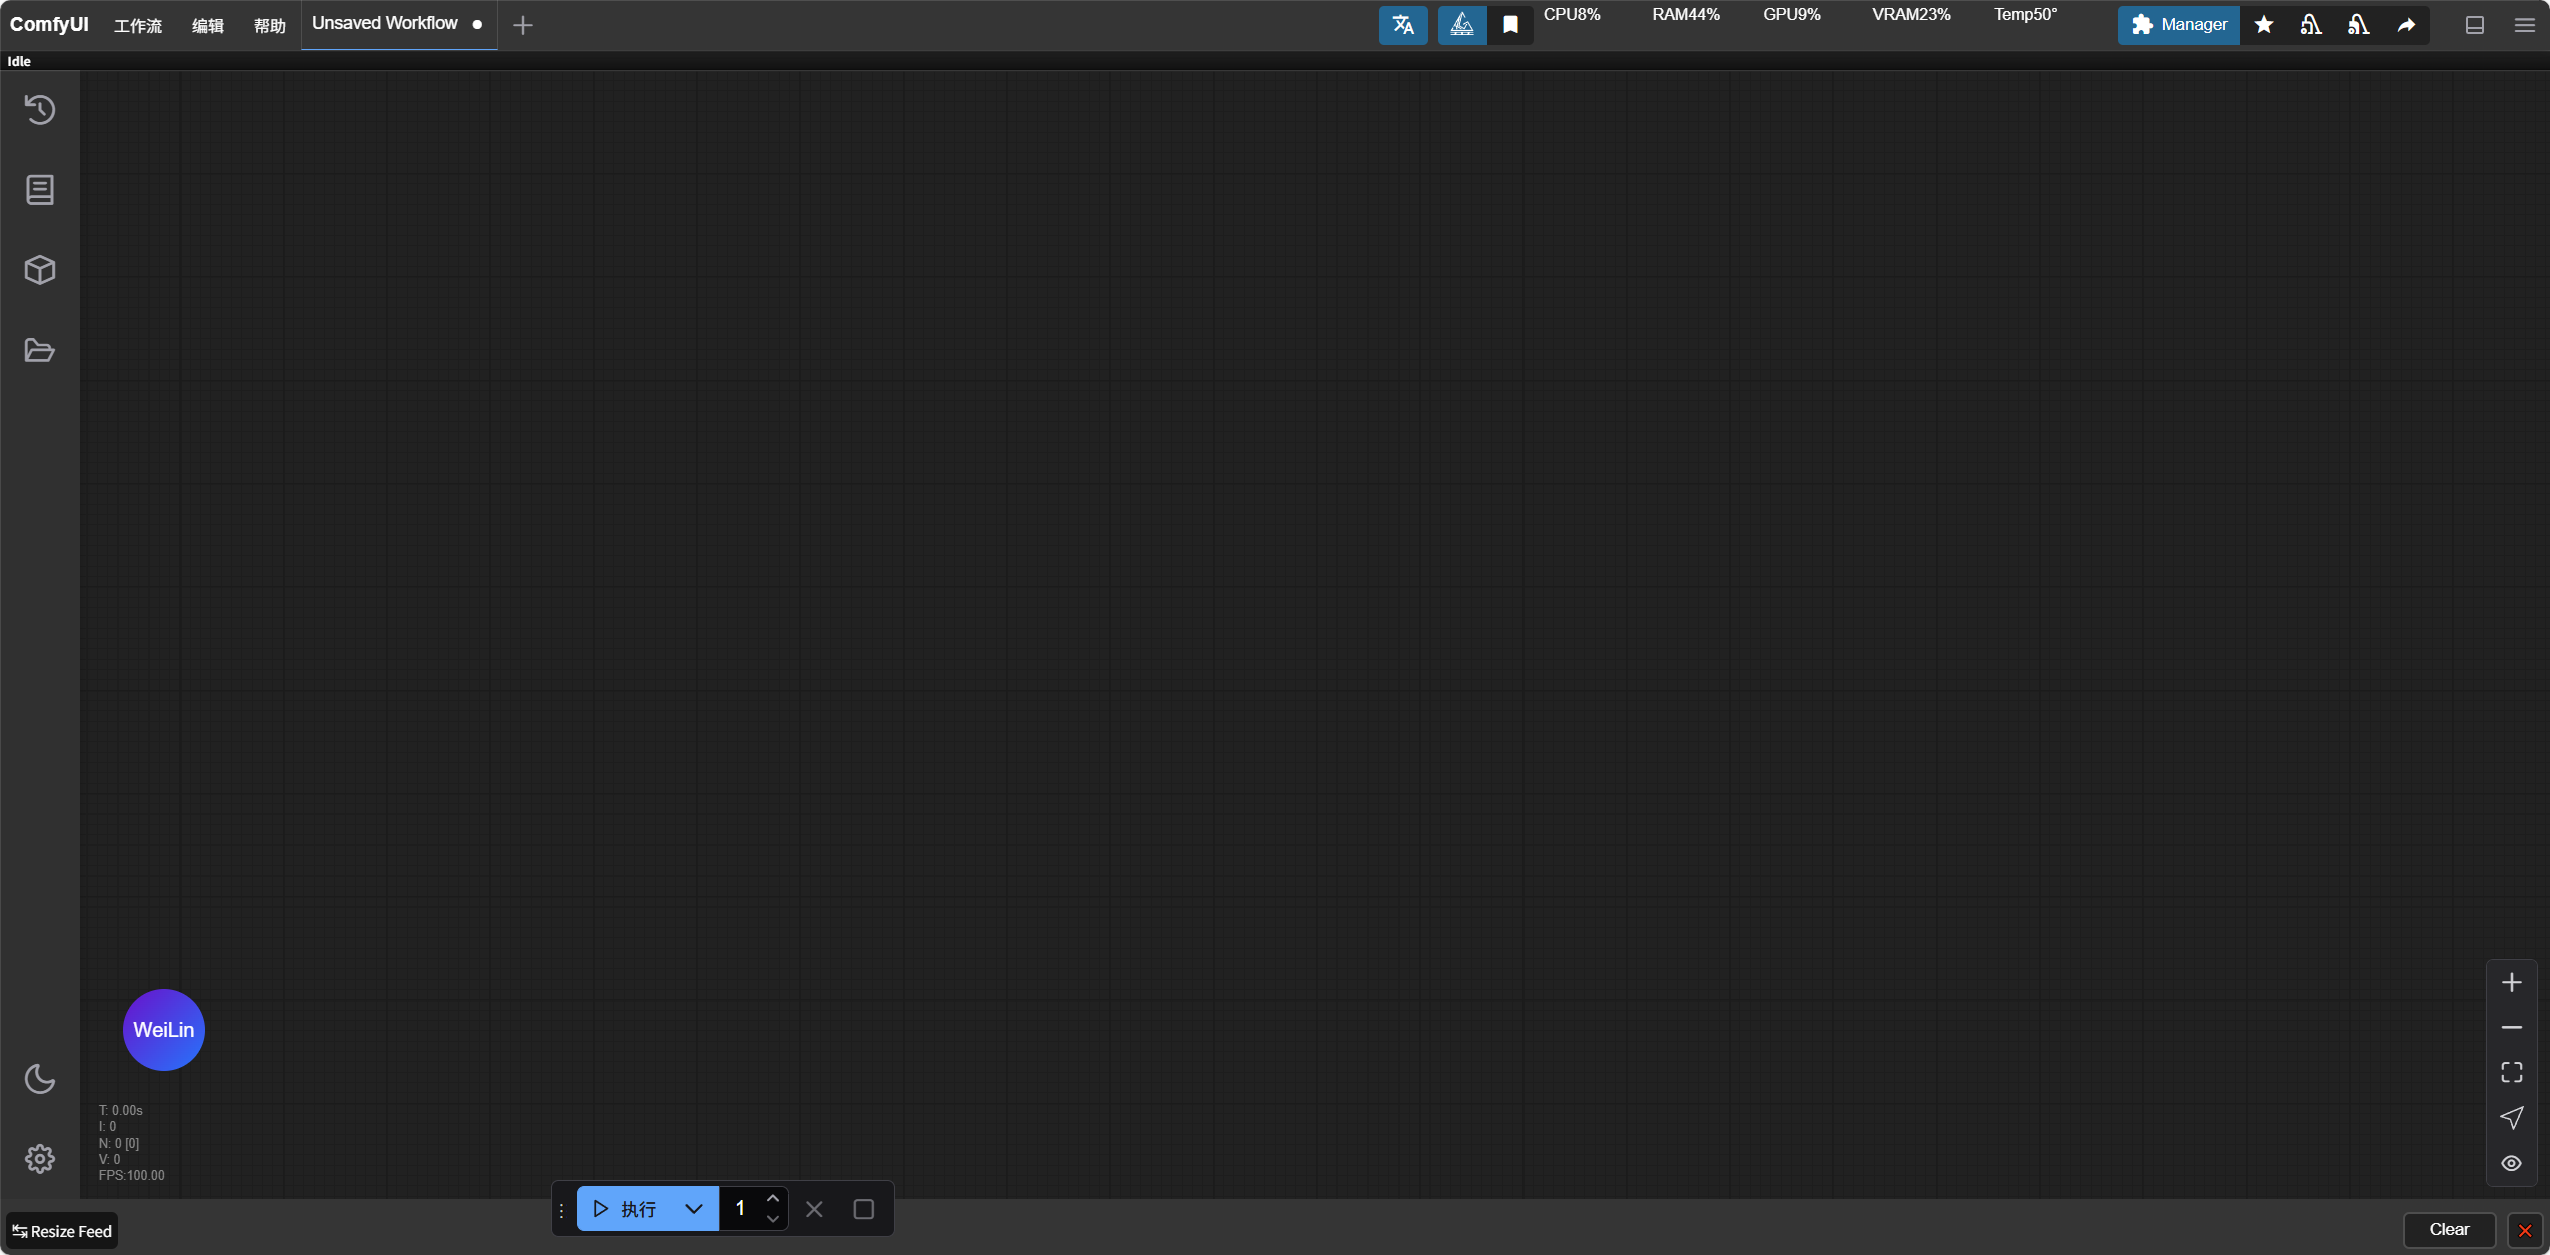Open the node library sidebar icon

pyautogui.click(x=40, y=189)
